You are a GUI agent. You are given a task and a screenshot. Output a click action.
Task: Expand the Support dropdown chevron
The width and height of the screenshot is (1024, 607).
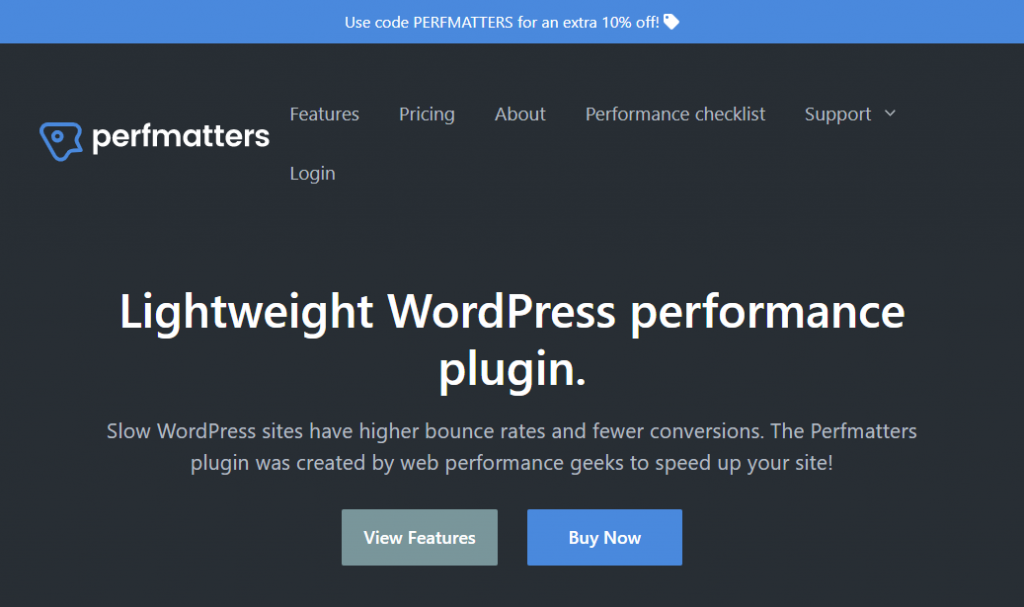tap(890, 114)
